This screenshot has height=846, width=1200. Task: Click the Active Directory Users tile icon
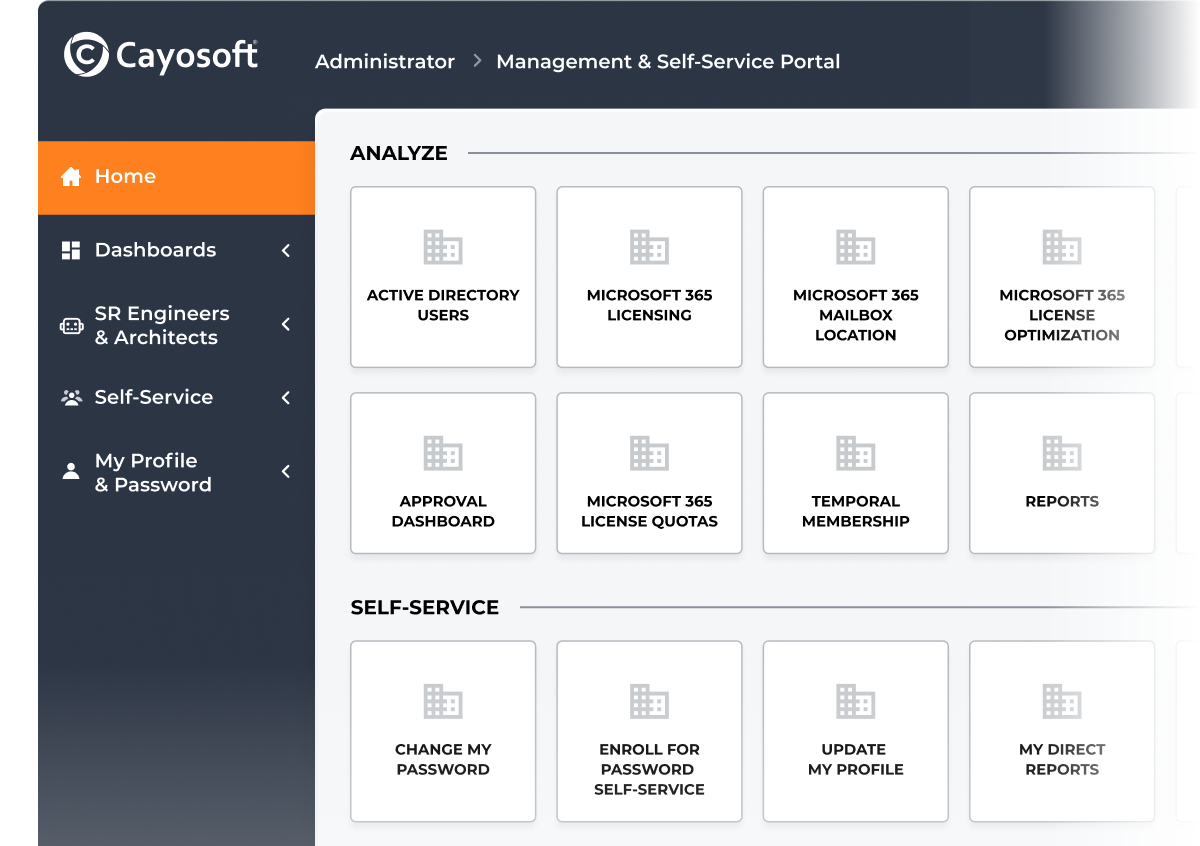click(x=443, y=247)
